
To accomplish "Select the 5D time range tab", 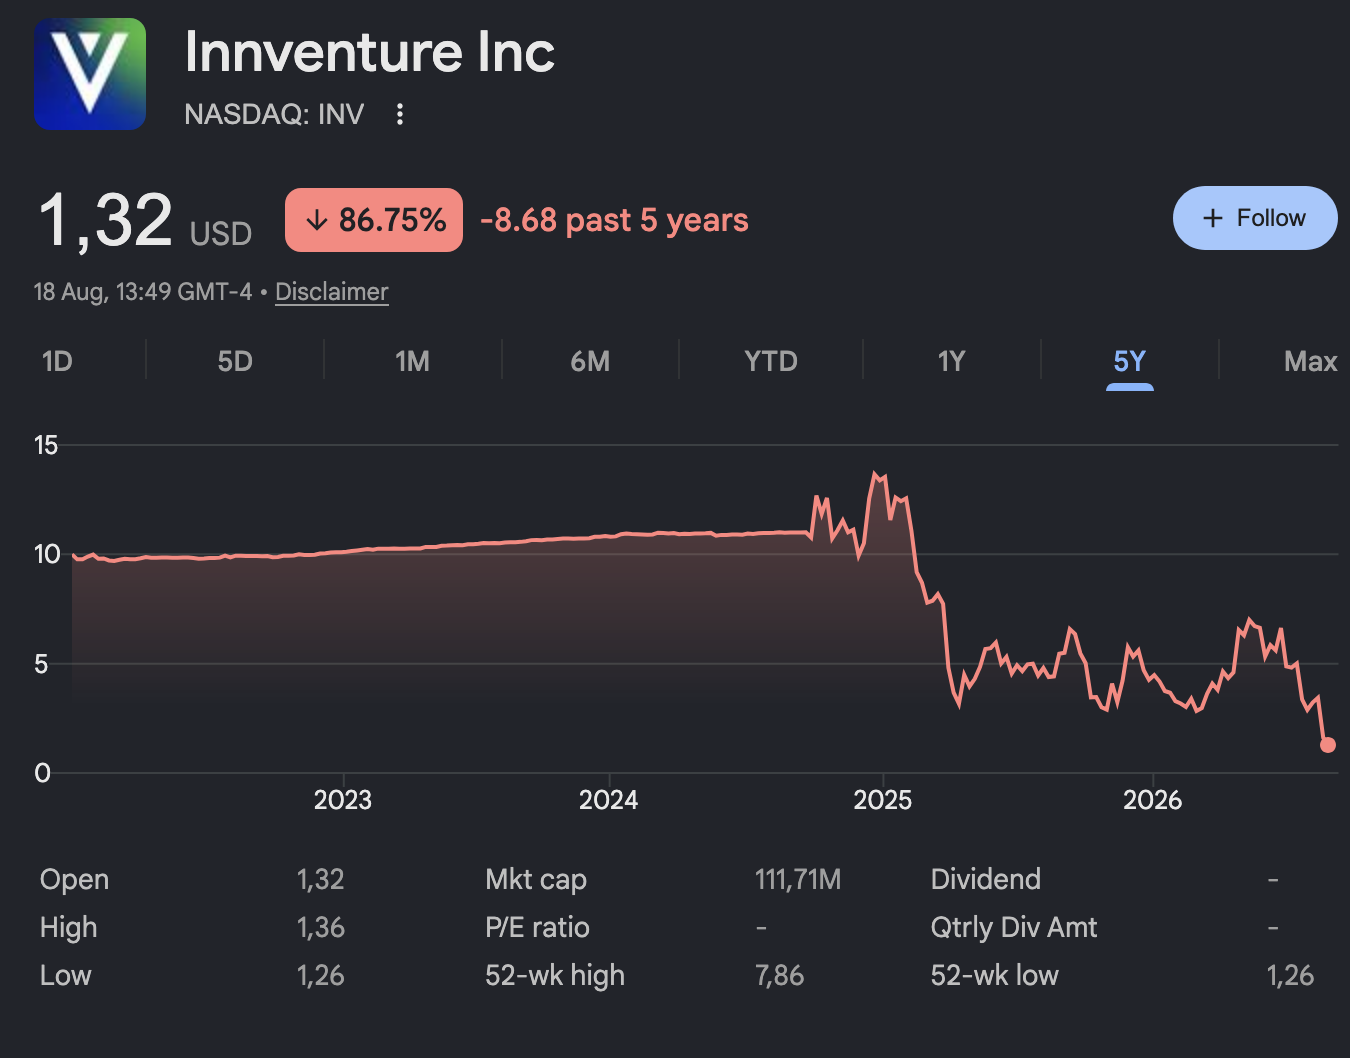I will pyautogui.click(x=235, y=361).
